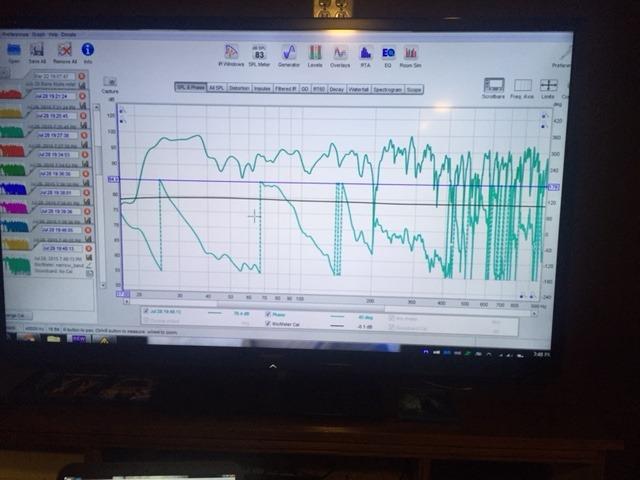Open the SPL Meter showing 83
The height and width of the screenshot is (480, 640).
[259, 53]
